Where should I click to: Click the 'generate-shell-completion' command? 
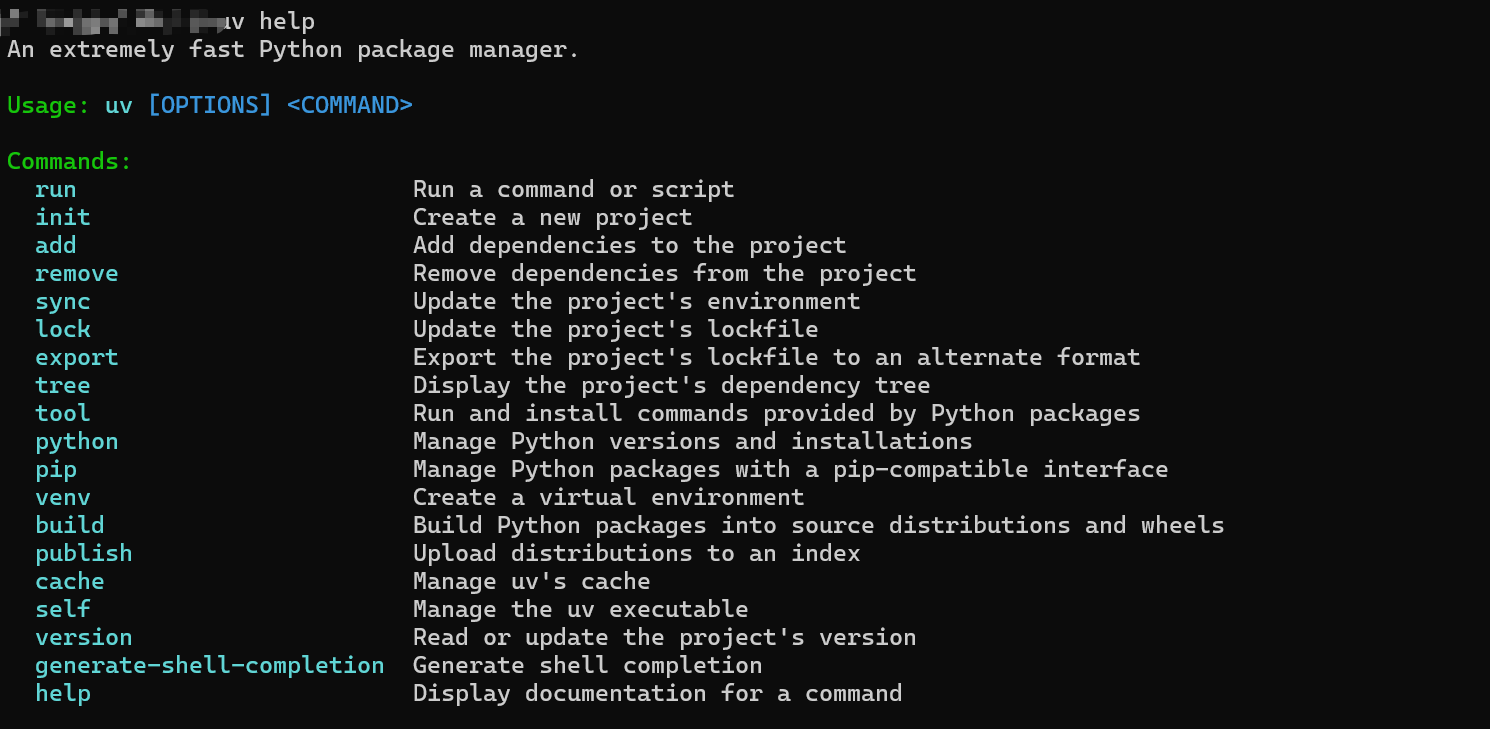click(210, 665)
